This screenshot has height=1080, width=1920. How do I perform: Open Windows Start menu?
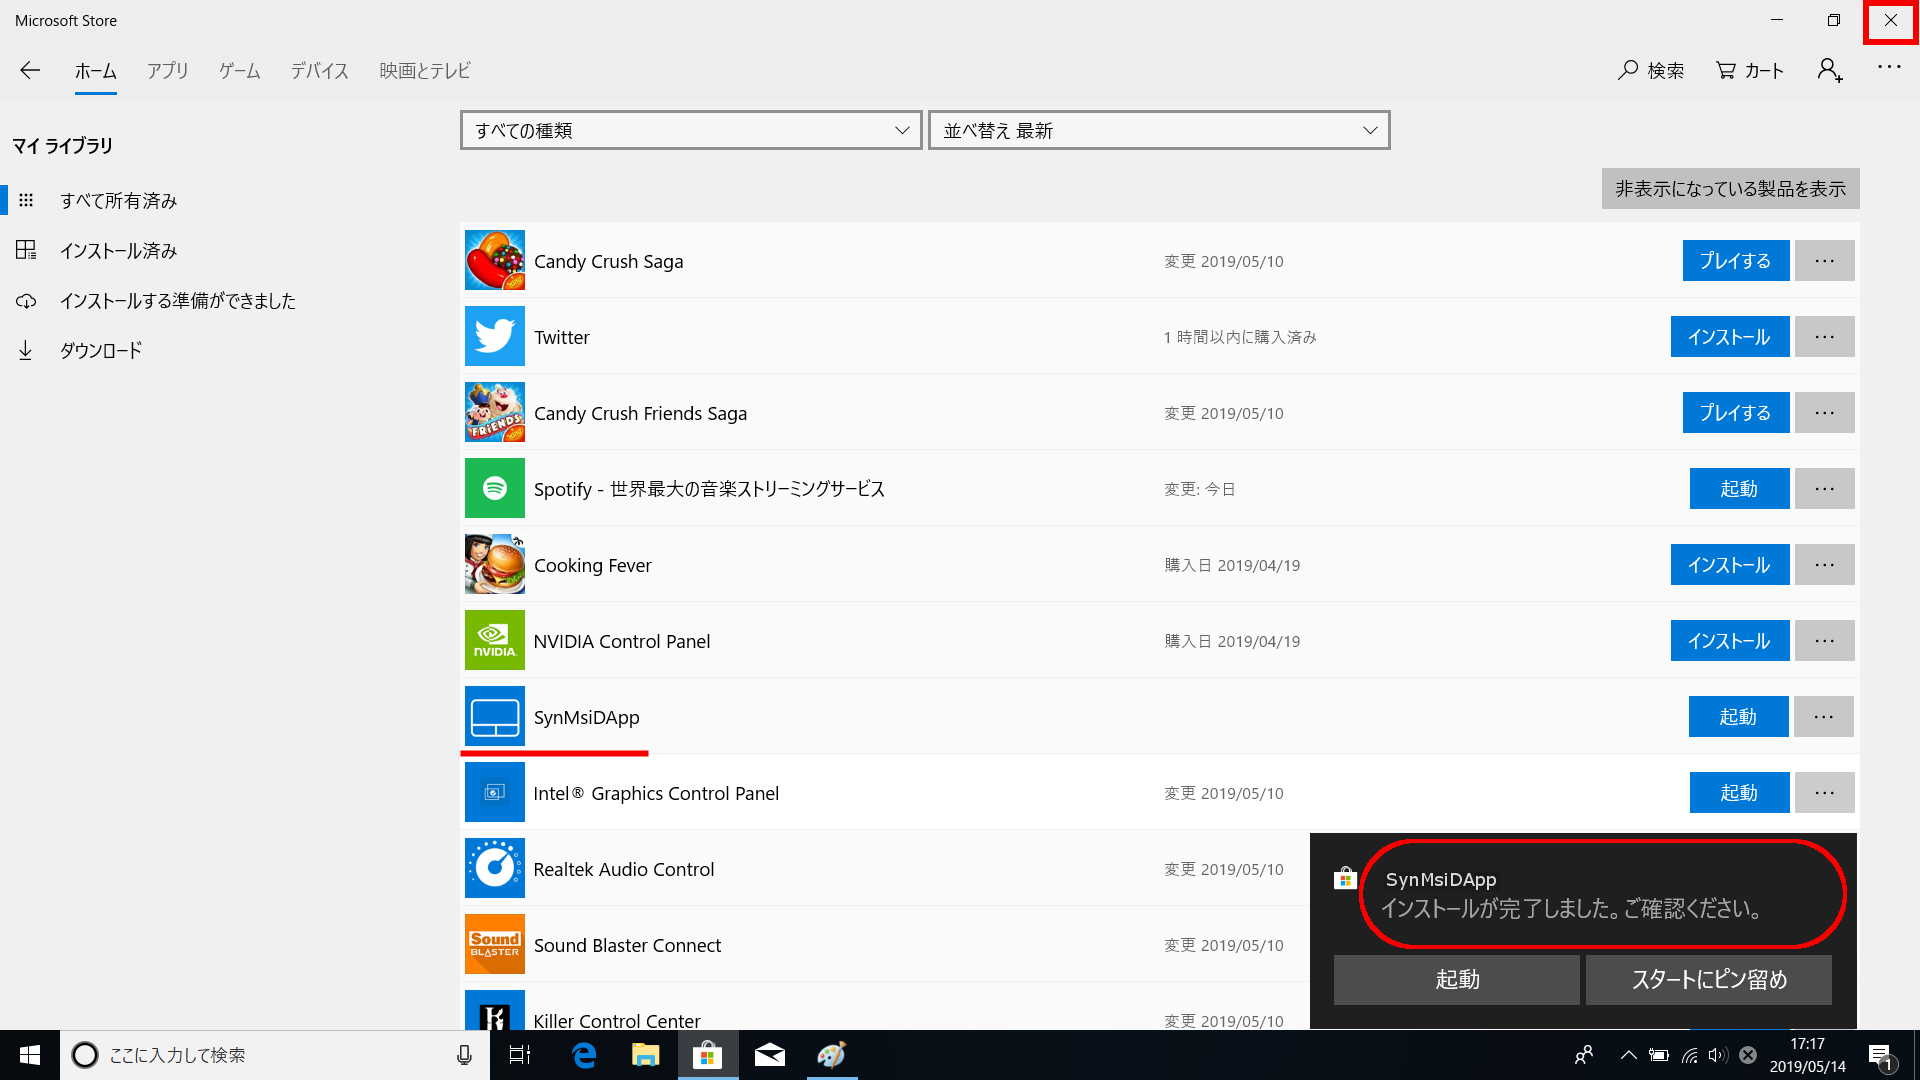point(30,1055)
